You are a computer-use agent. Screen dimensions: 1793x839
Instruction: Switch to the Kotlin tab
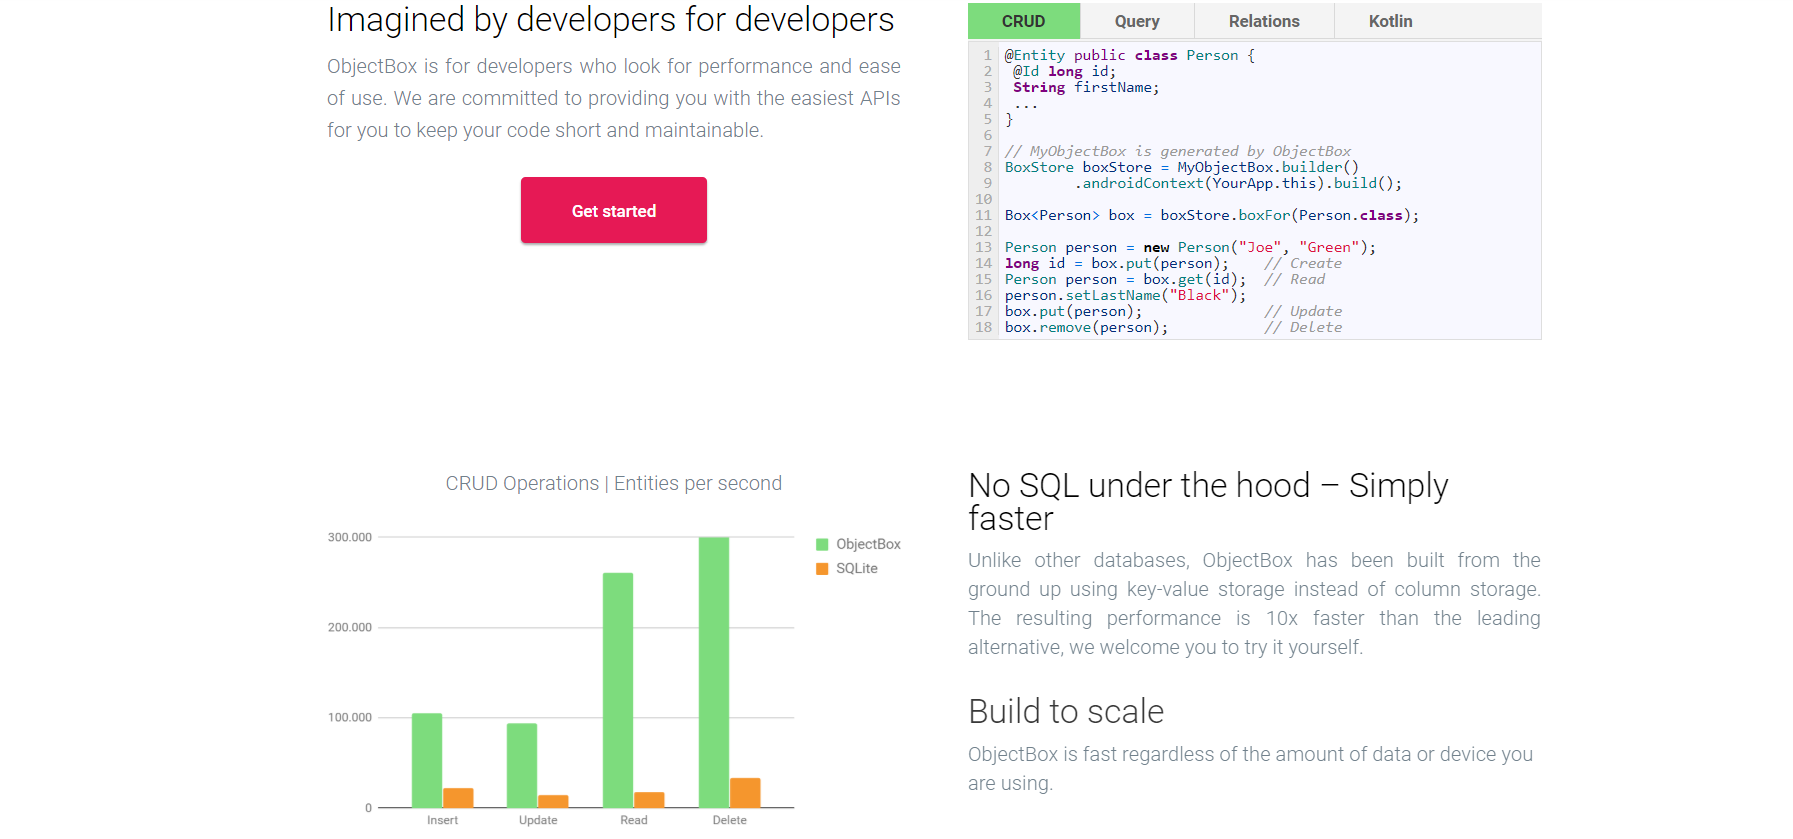point(1390,21)
